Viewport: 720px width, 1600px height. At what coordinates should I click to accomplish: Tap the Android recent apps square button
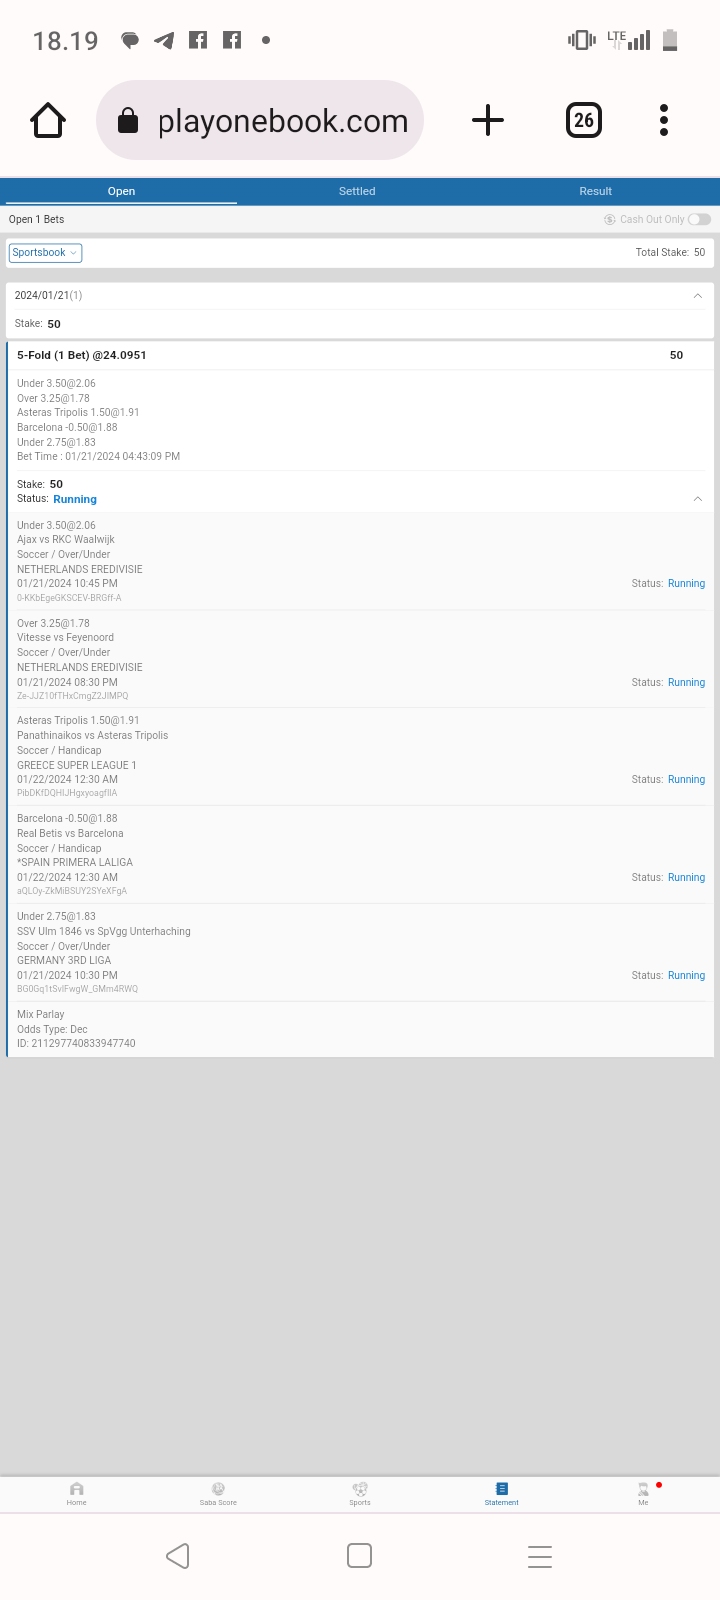pyautogui.click(x=360, y=1556)
